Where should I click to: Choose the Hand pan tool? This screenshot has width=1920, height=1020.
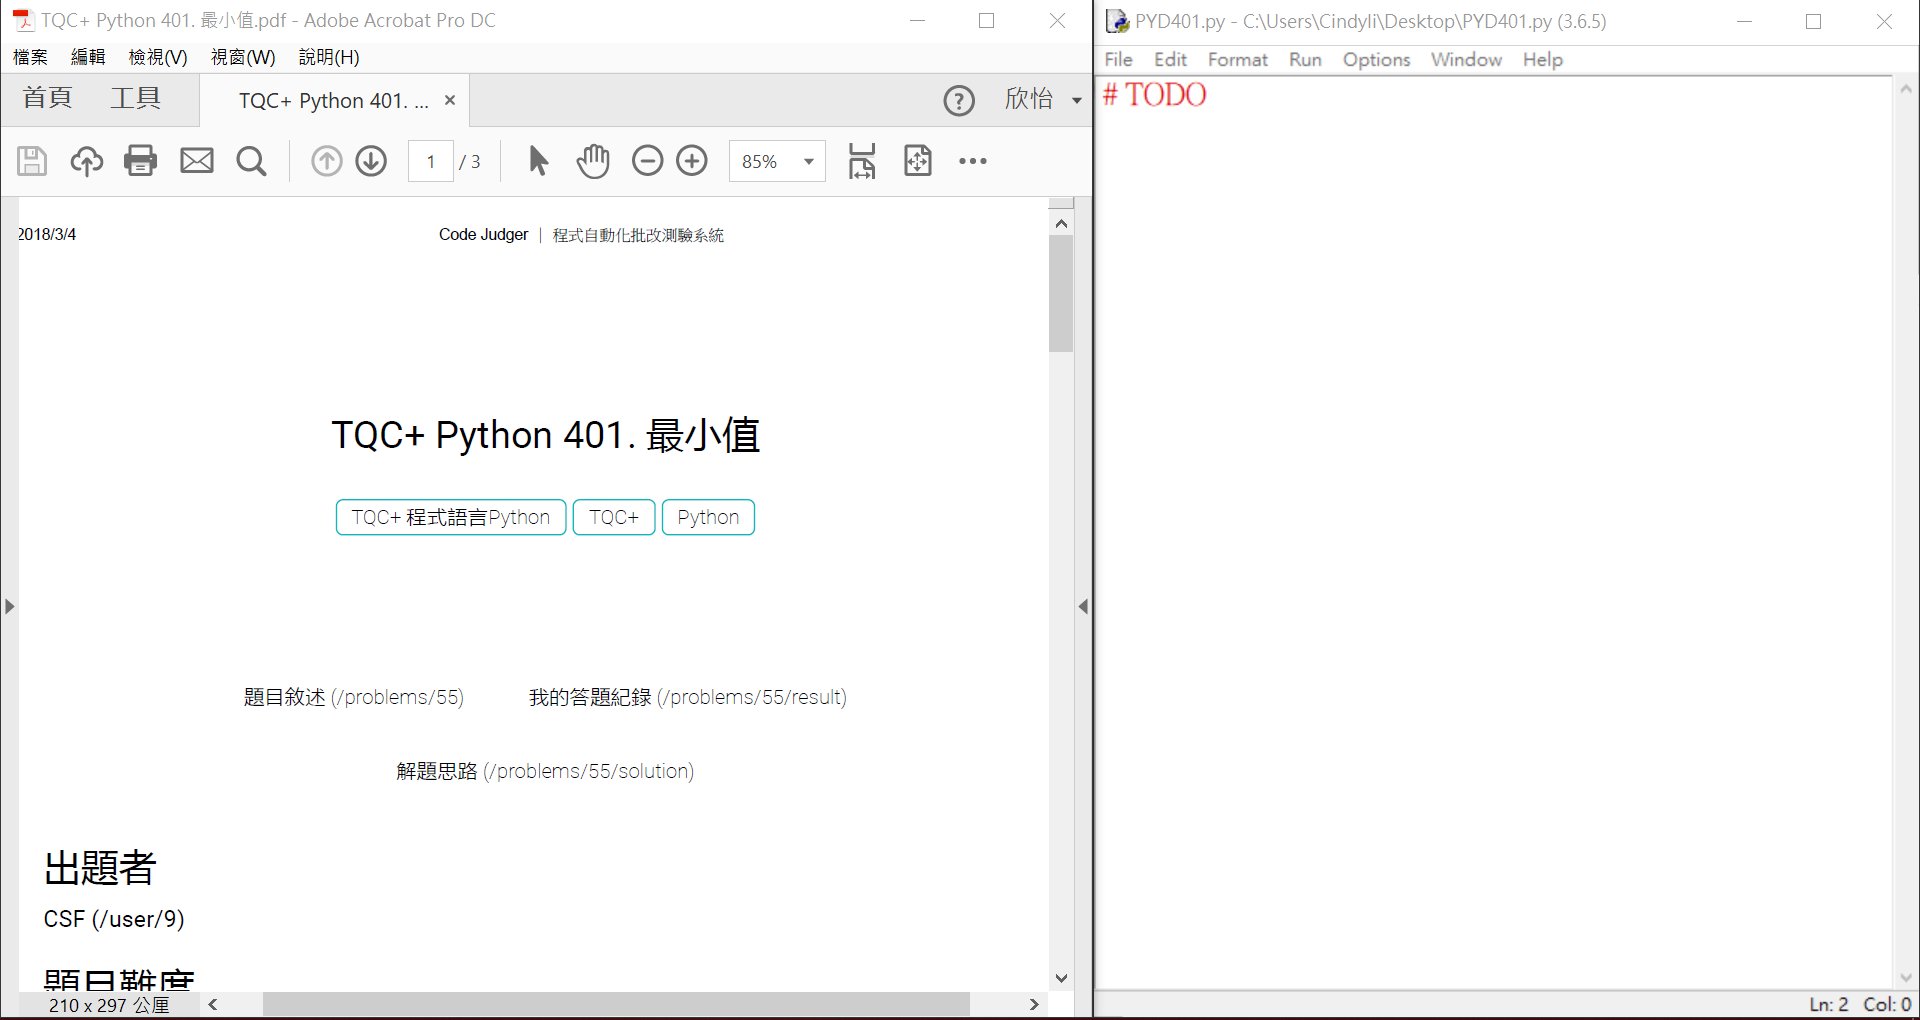point(593,161)
